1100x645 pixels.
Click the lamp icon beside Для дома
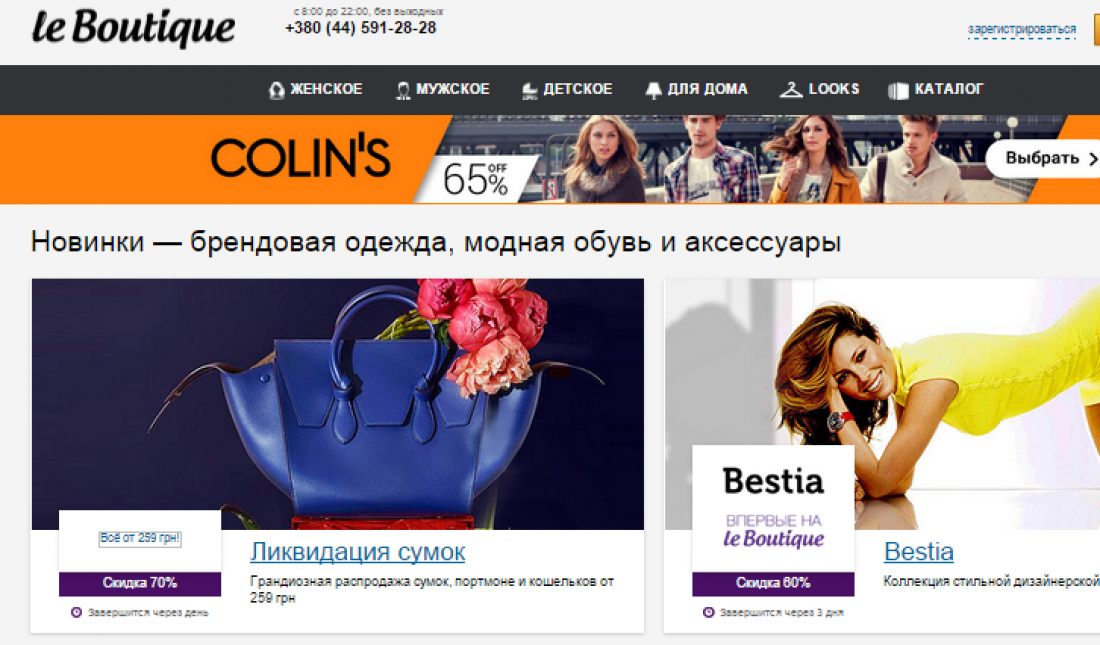coord(653,90)
